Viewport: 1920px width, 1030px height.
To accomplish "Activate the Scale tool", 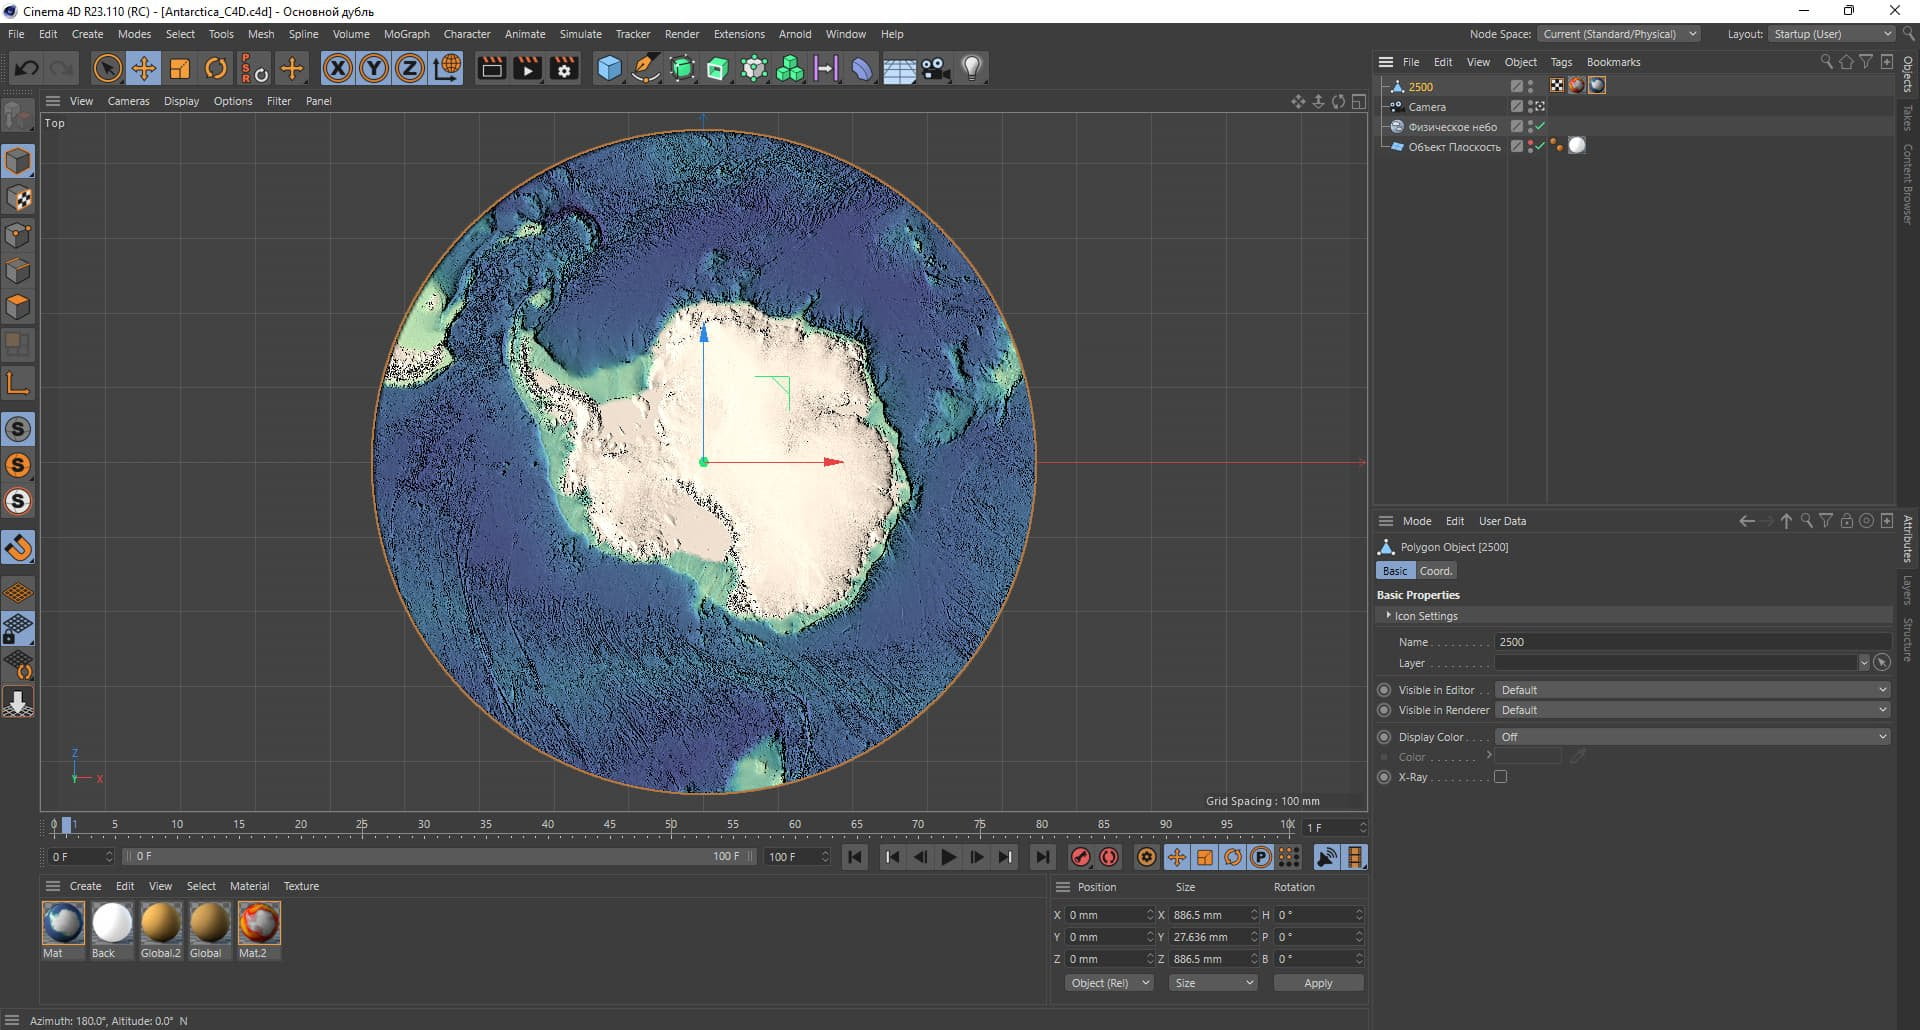I will [x=180, y=68].
